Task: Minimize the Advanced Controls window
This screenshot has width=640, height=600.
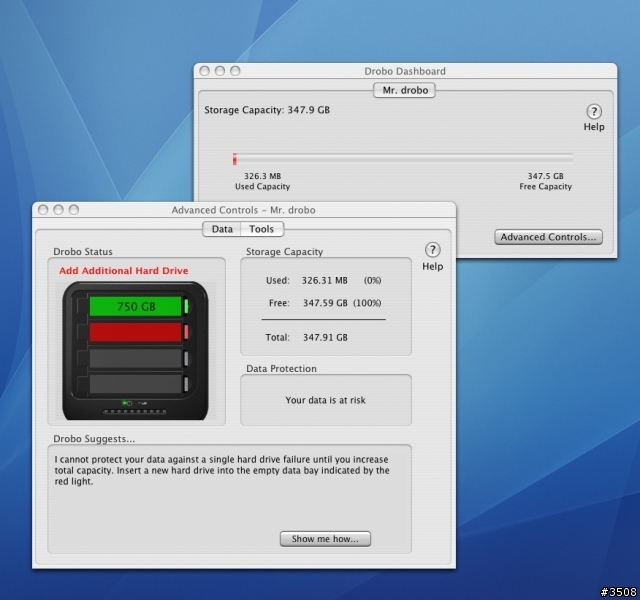Action: coord(58,210)
